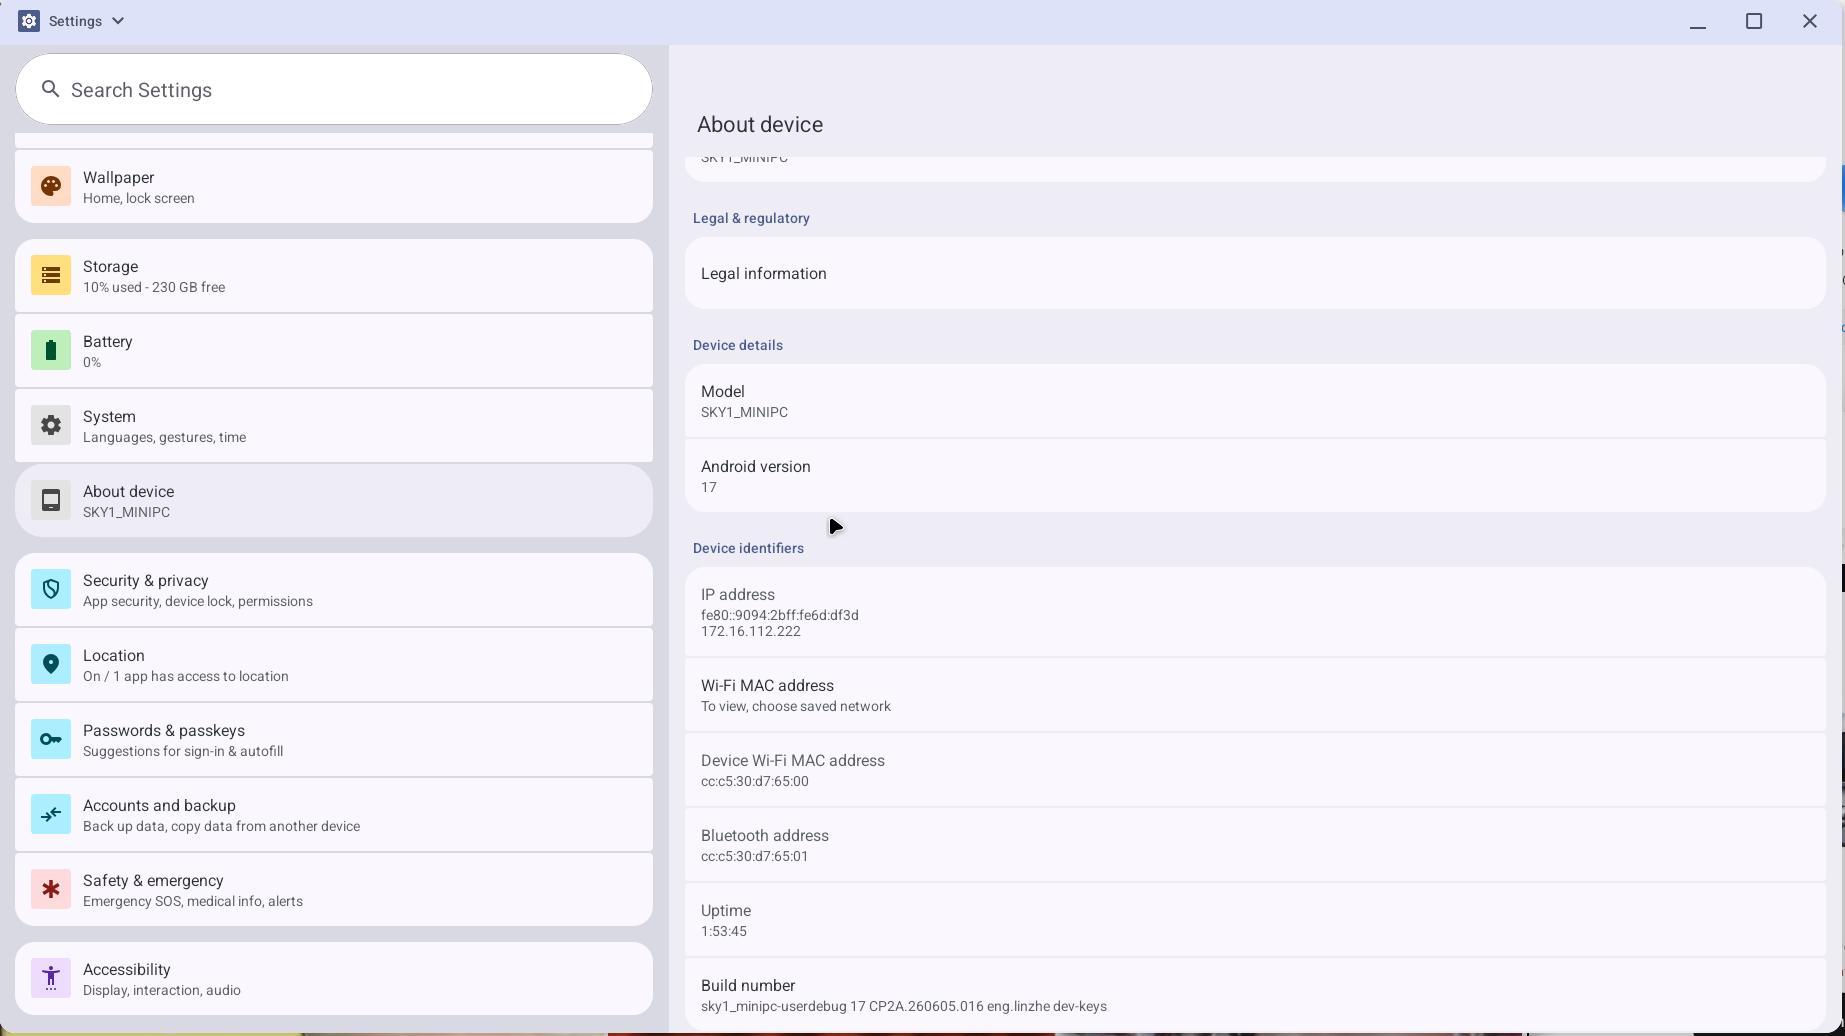This screenshot has width=1845, height=1036.
Task: Click the About device page title
Action: click(760, 125)
